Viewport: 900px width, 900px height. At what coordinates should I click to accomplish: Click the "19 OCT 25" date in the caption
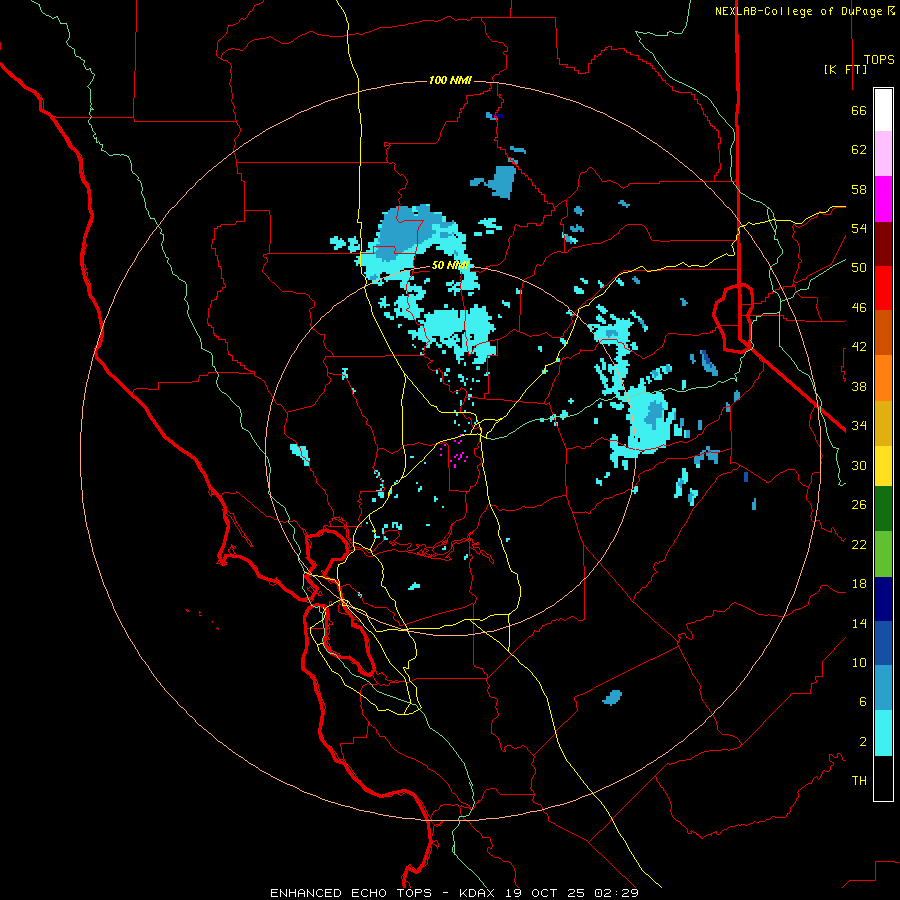click(x=545, y=893)
